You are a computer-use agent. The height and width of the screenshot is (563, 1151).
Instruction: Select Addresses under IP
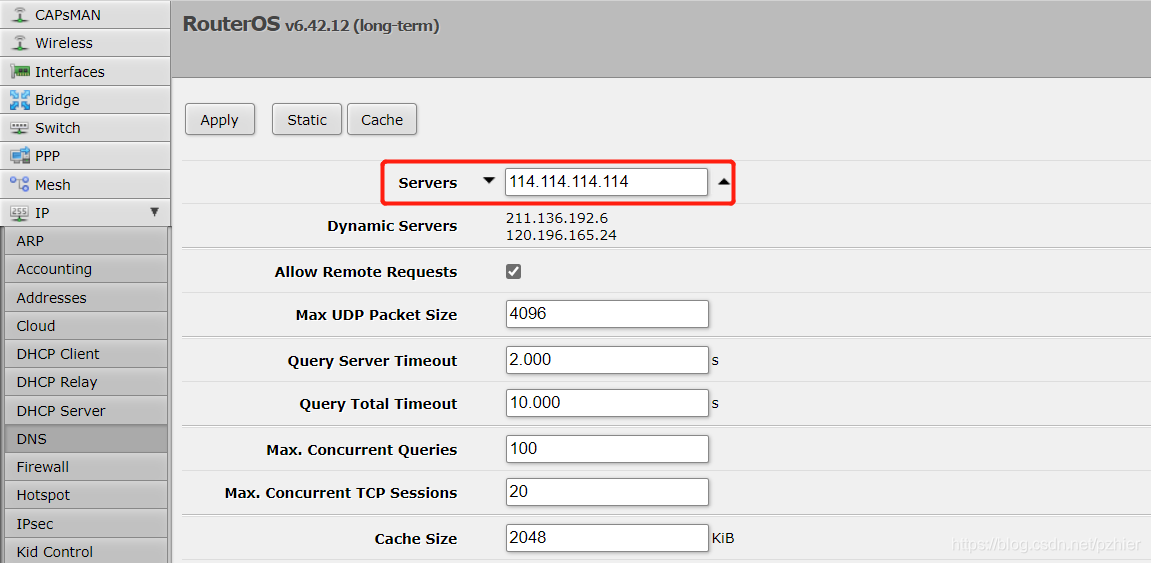point(85,297)
